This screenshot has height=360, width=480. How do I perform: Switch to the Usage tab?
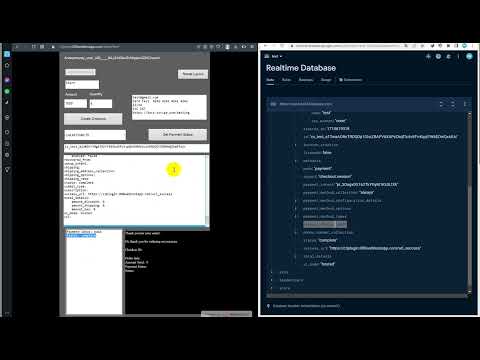click(x=326, y=80)
